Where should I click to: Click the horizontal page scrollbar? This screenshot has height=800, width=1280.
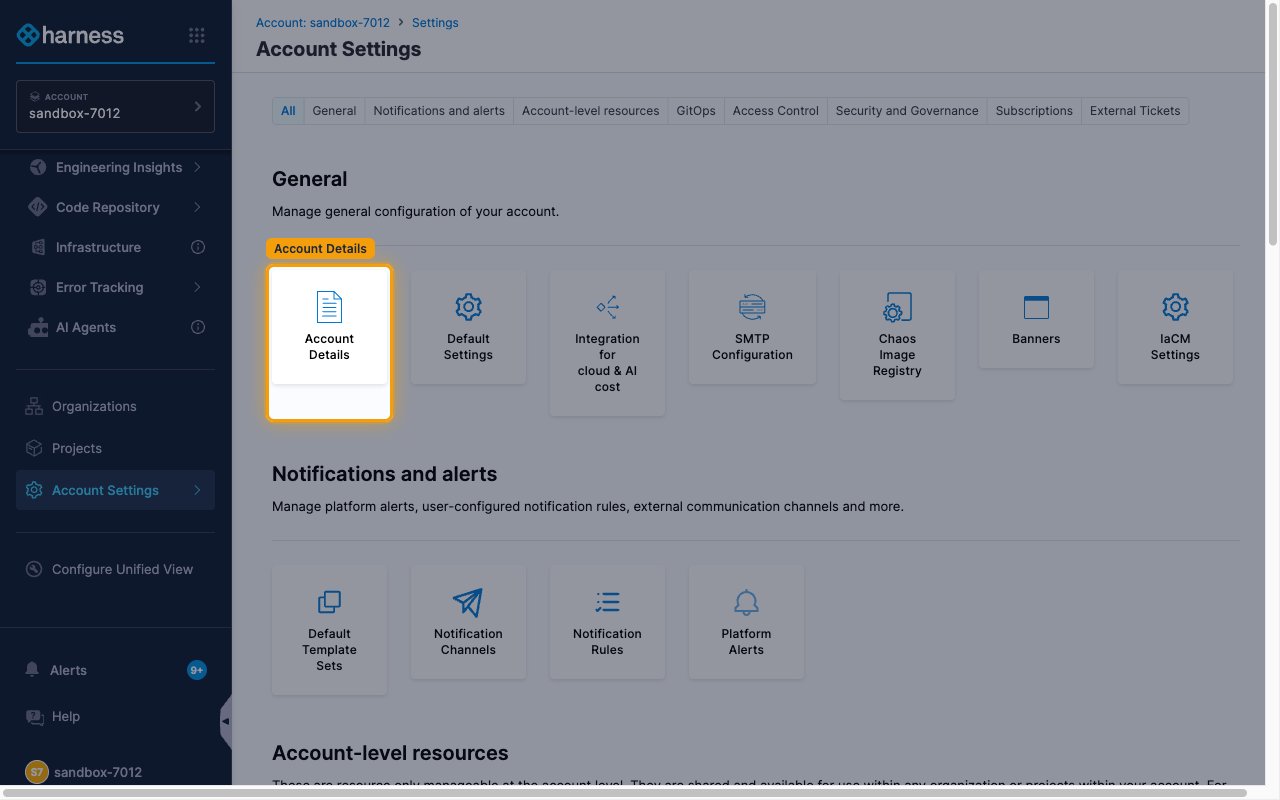(624, 793)
